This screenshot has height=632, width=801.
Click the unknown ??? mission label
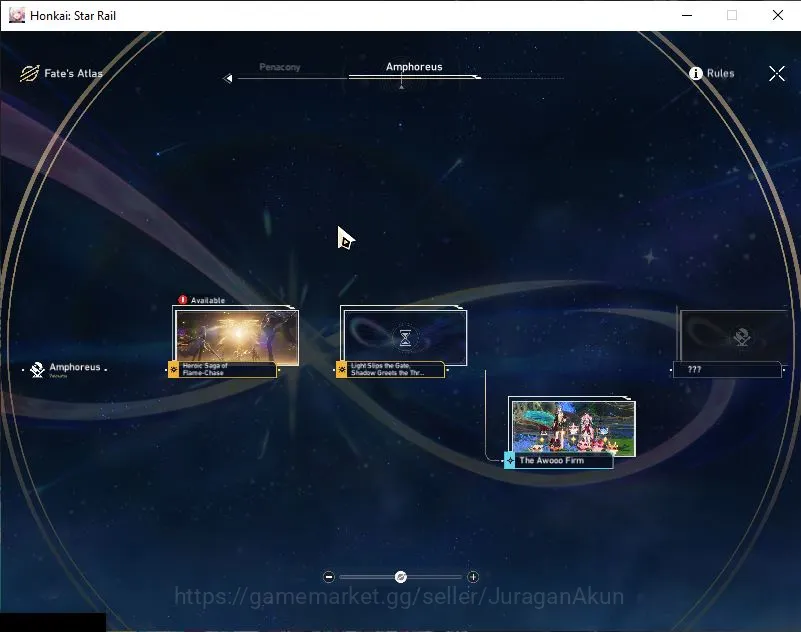coord(727,369)
